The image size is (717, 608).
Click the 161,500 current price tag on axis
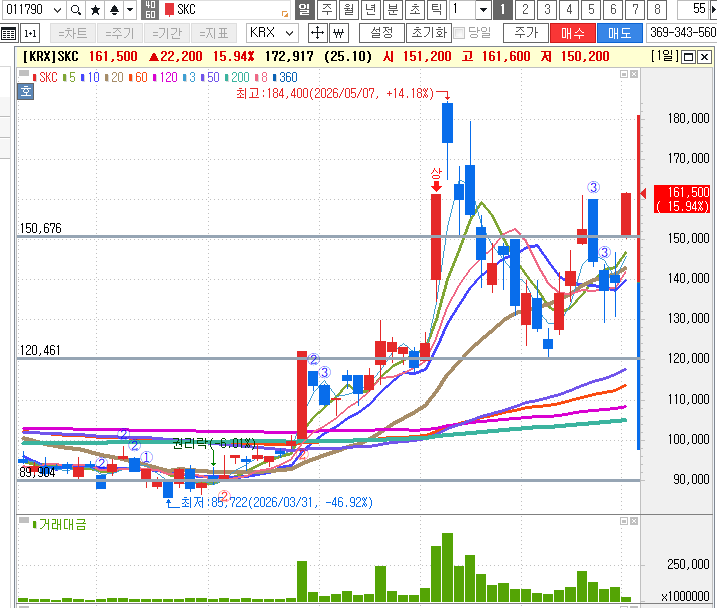pos(682,199)
